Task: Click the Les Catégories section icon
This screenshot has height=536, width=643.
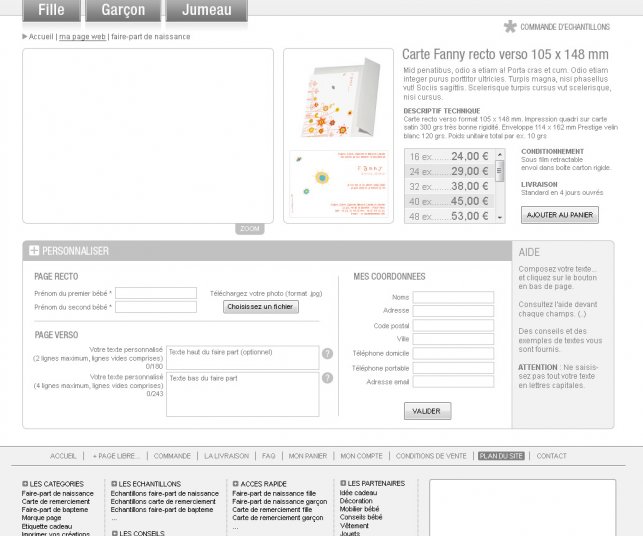Action: (25, 483)
